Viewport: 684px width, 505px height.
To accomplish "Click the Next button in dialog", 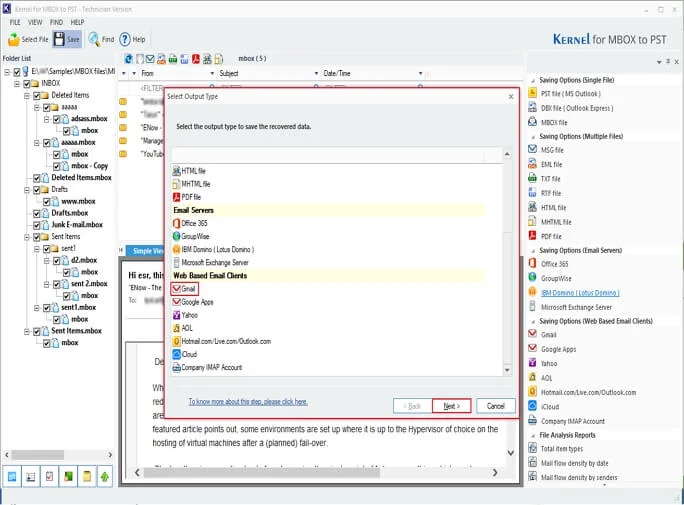I will point(451,406).
